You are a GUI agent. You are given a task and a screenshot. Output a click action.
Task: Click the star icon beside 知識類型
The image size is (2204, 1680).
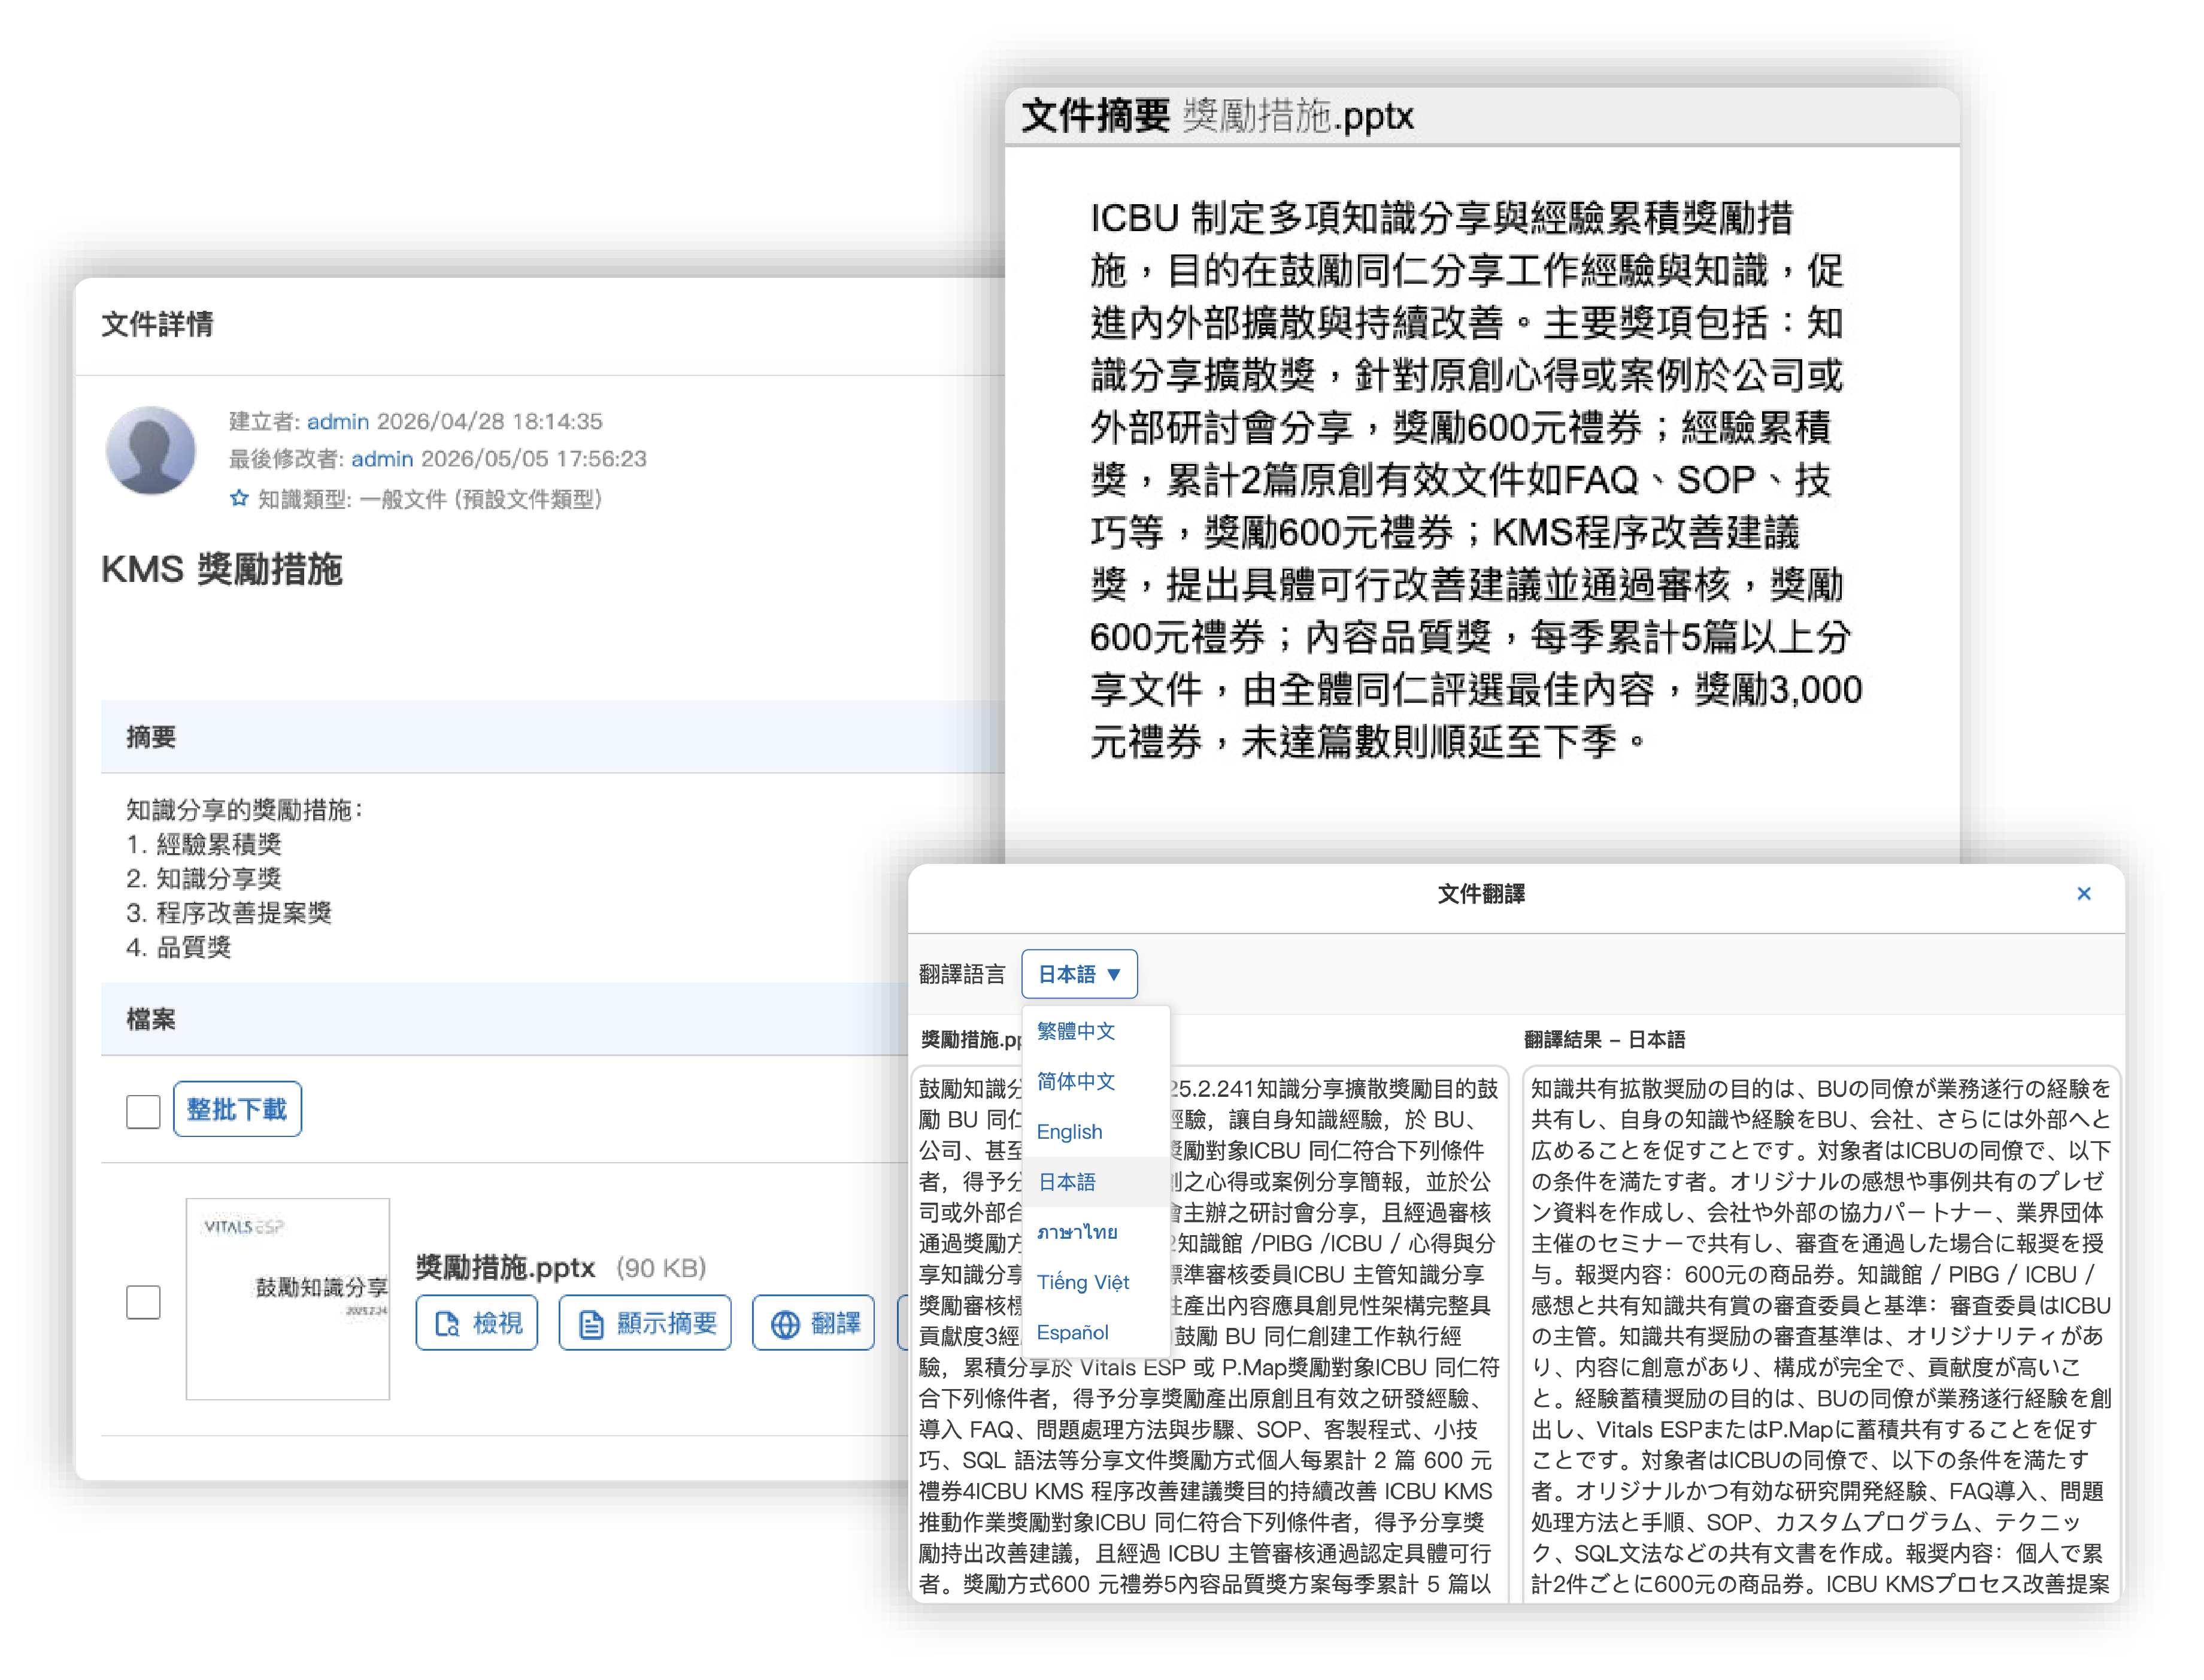pos(239,498)
